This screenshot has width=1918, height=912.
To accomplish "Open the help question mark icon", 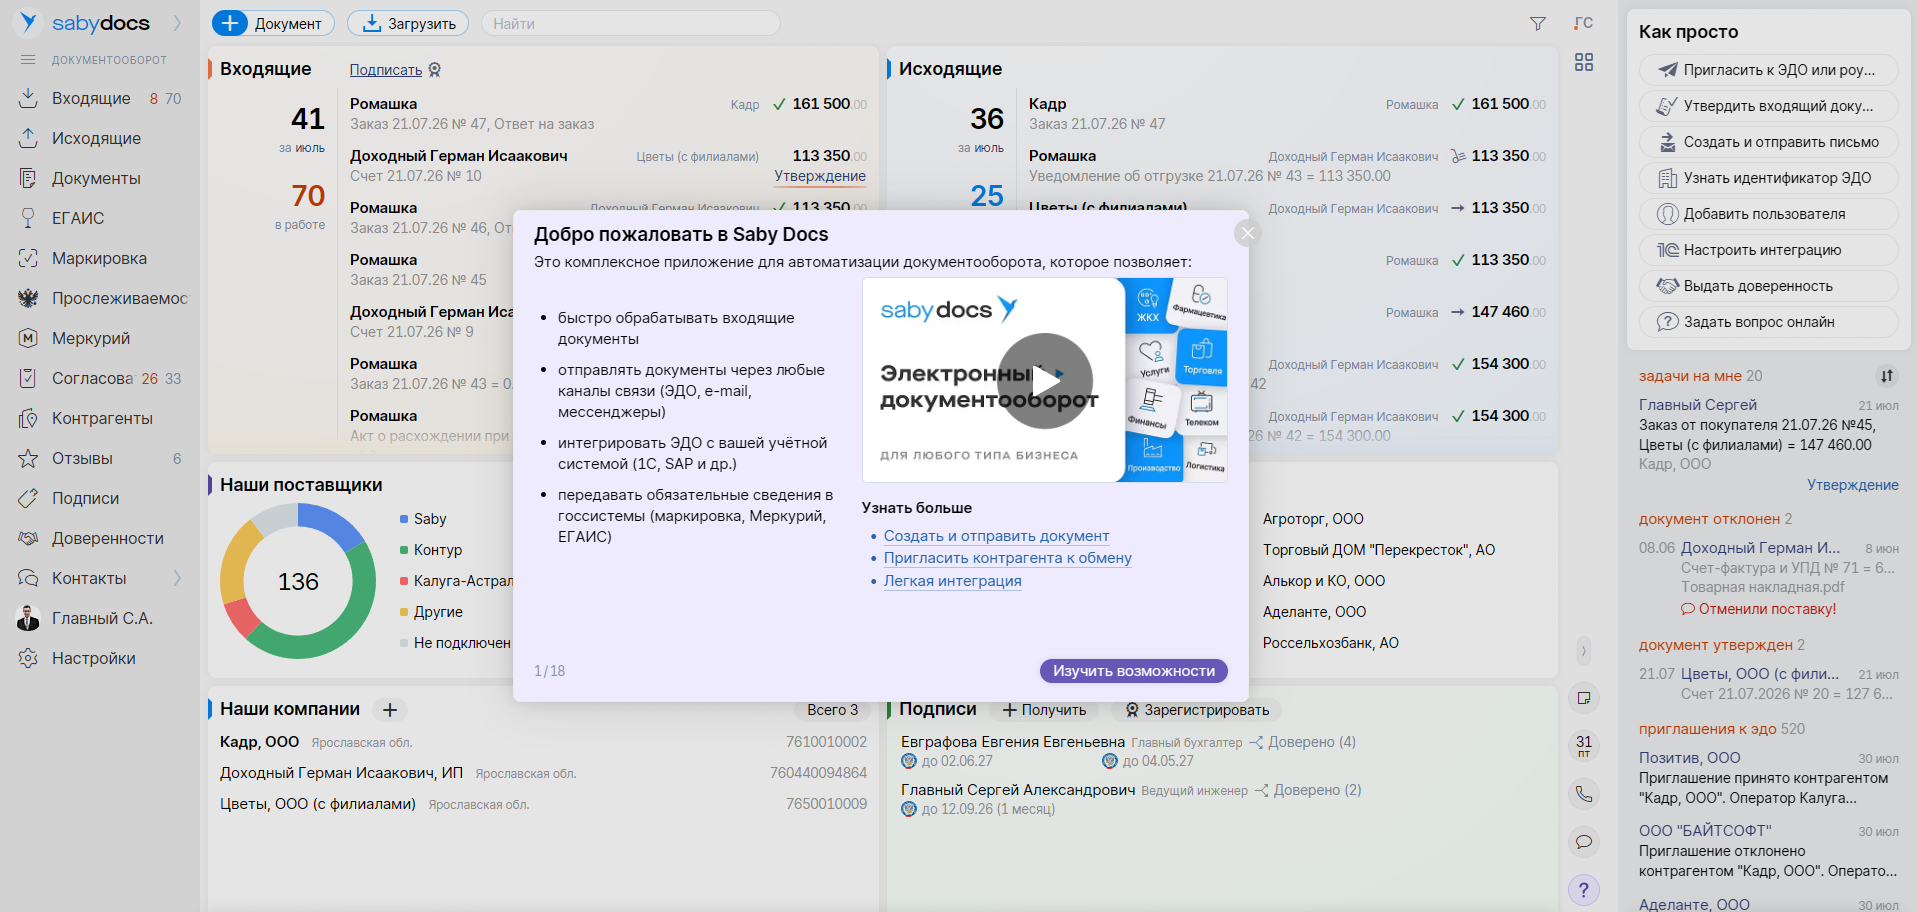I will click(x=1584, y=890).
